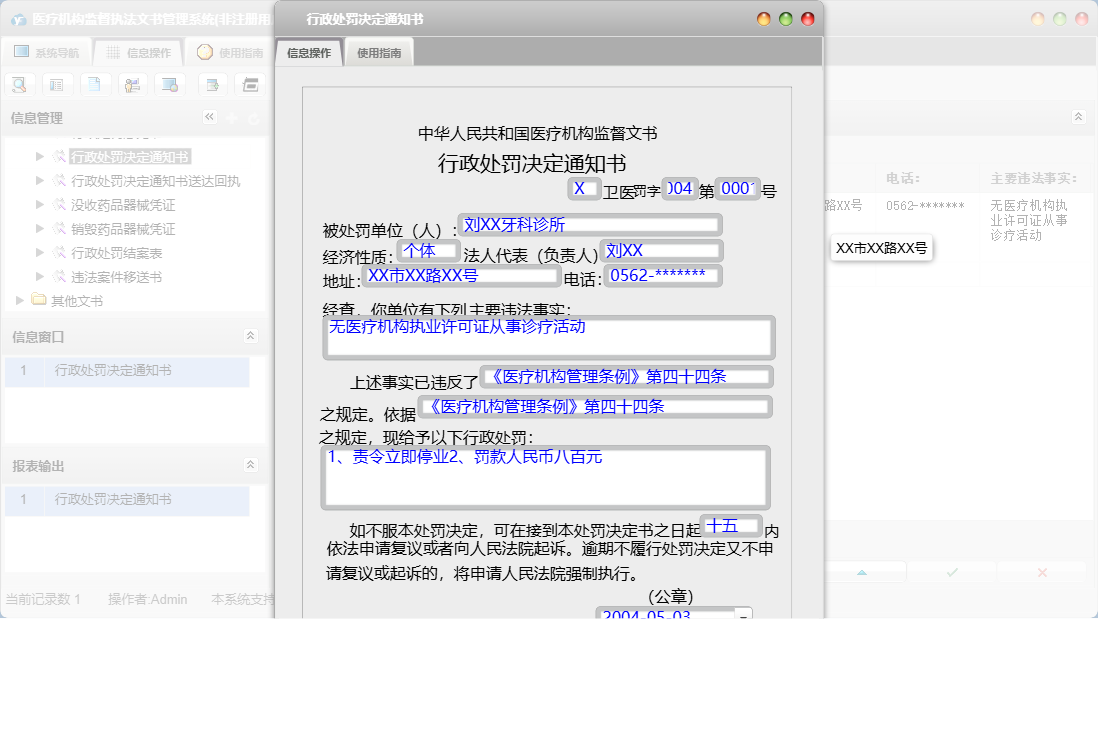Viewport: 1098px width, 745px height.
Task: Click the gavel icon beside 行政处罚结案表
Action: [60, 253]
